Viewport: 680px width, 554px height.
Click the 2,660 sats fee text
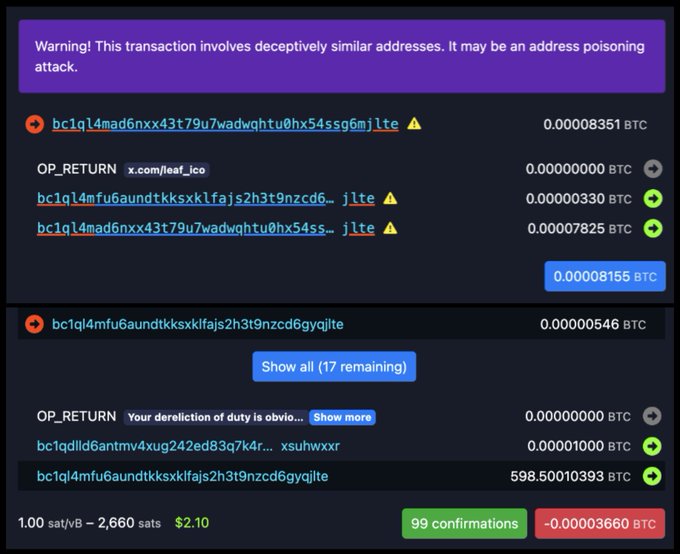click(x=129, y=523)
